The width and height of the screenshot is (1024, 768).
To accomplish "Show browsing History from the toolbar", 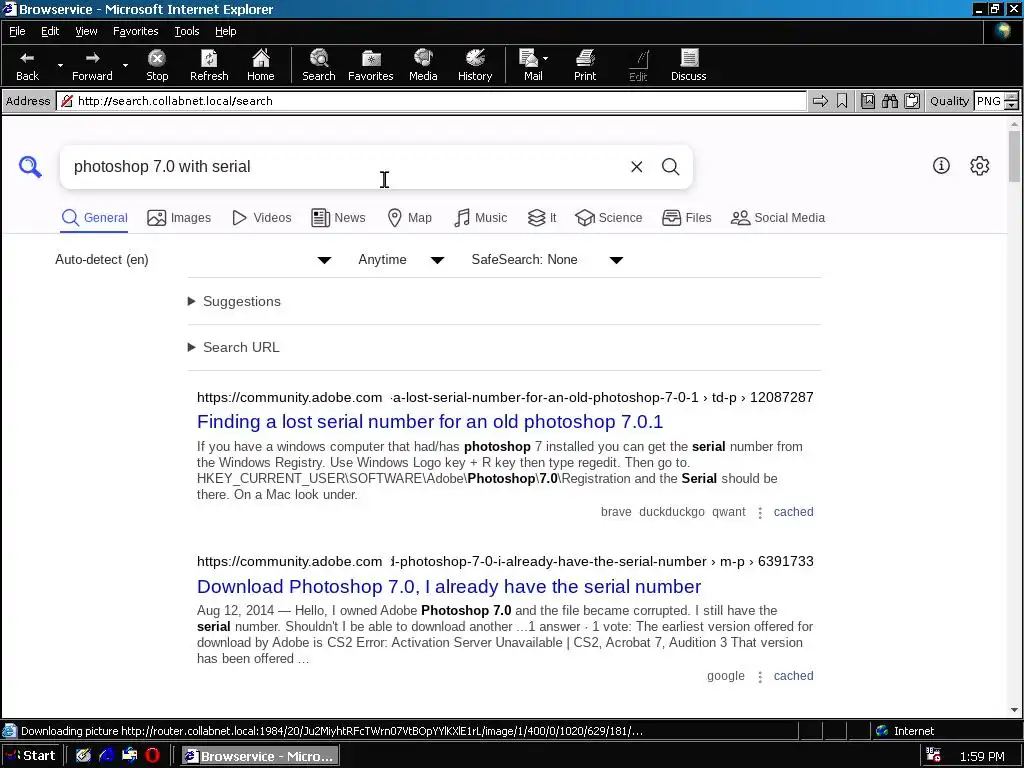I will point(475,65).
